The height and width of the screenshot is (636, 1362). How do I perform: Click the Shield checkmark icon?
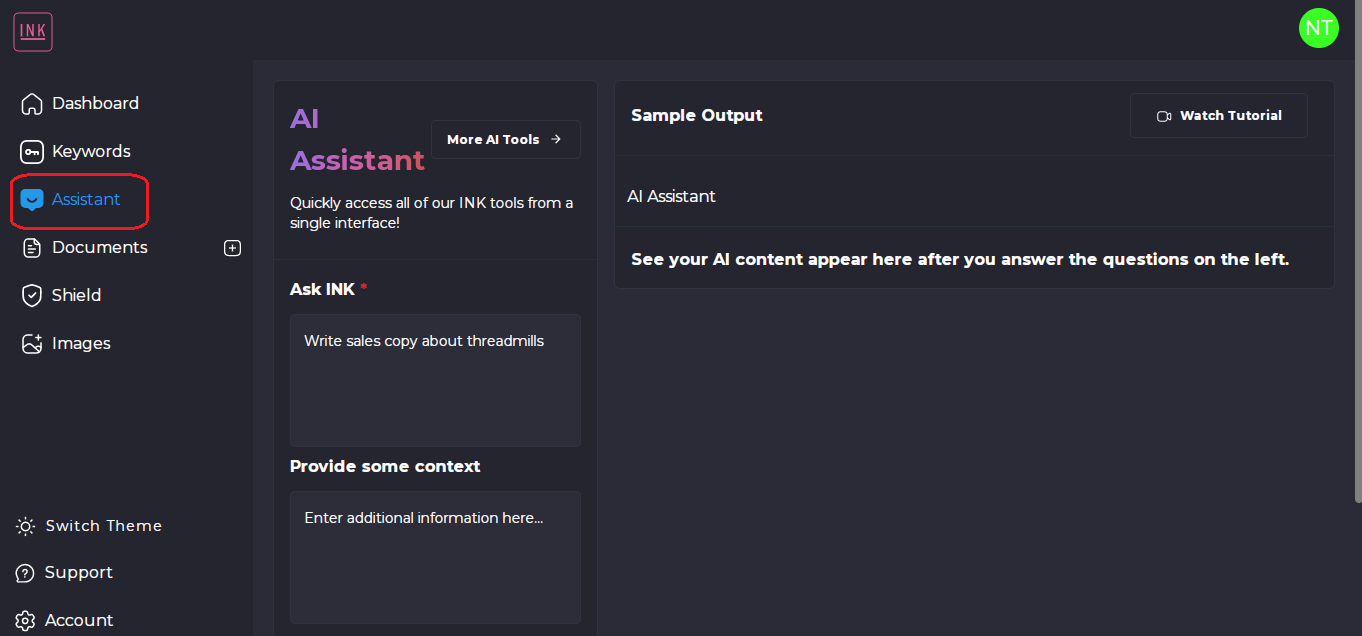[x=32, y=295]
